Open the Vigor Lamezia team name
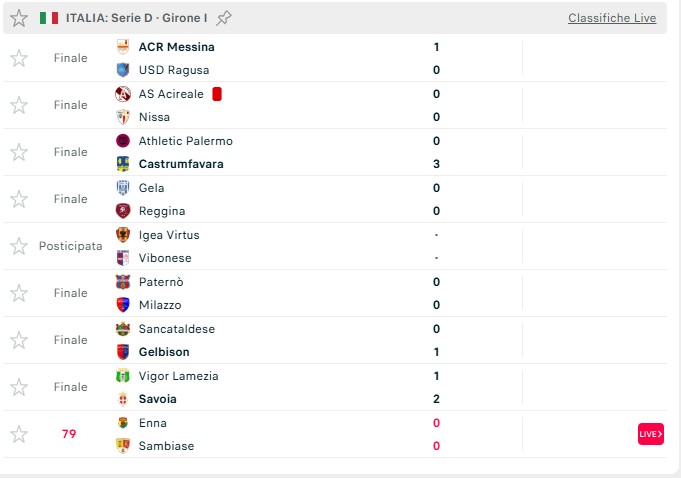Viewport: 681px width, 478px height. tap(178, 376)
